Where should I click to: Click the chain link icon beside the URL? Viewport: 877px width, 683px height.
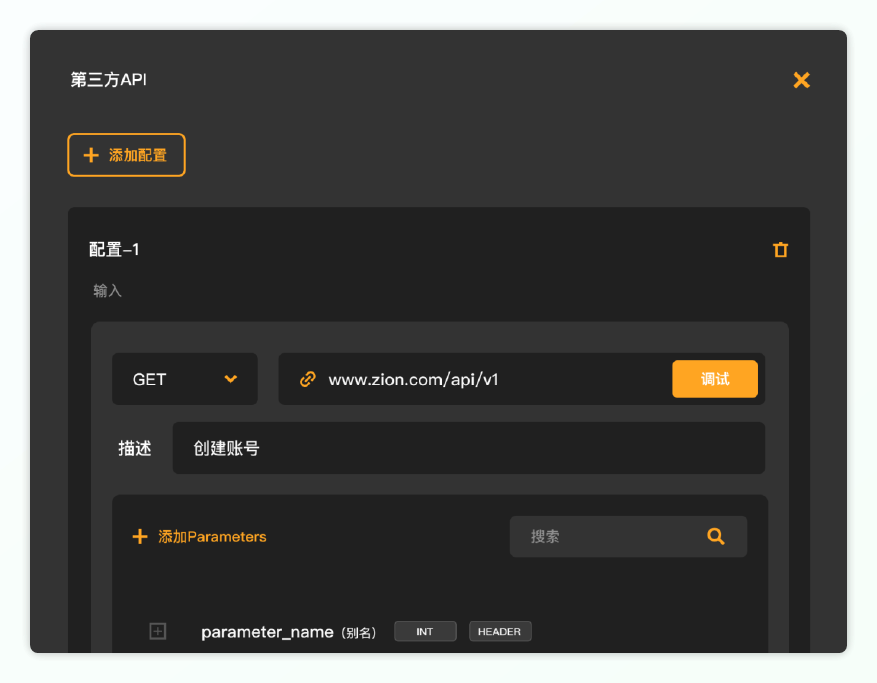(308, 379)
